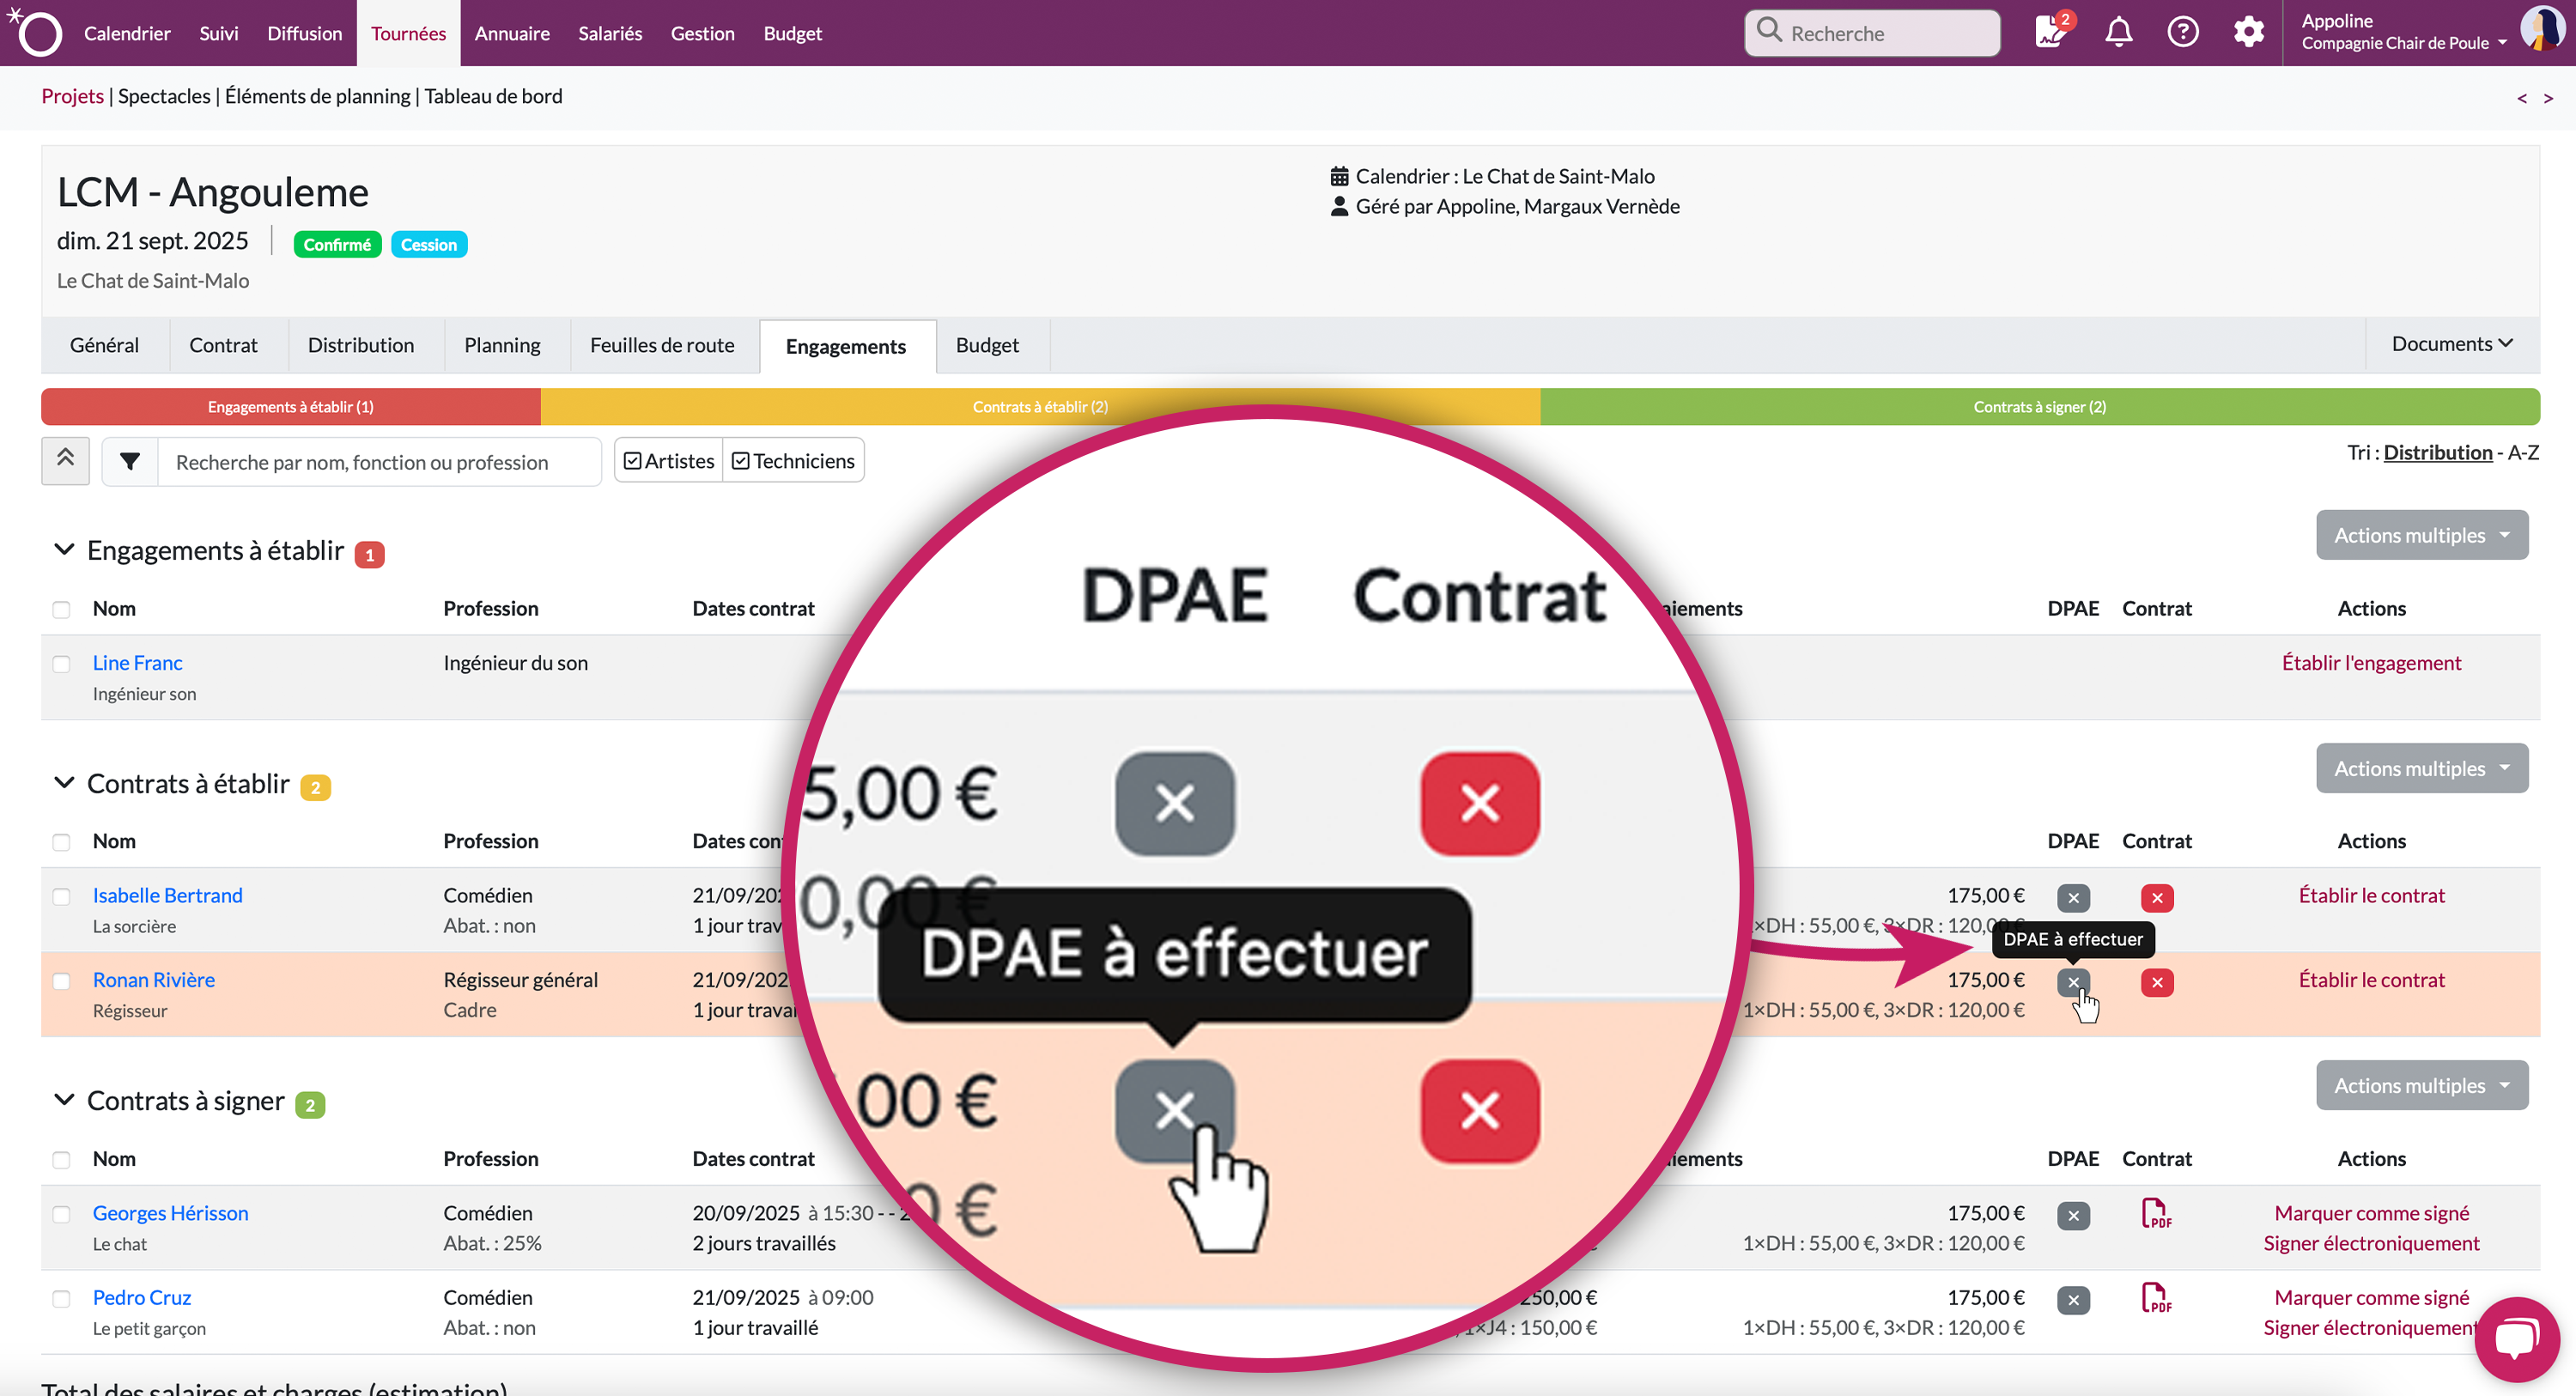This screenshot has width=2576, height=1396.
Task: Check the Line Franc row checkbox
Action: 62,664
